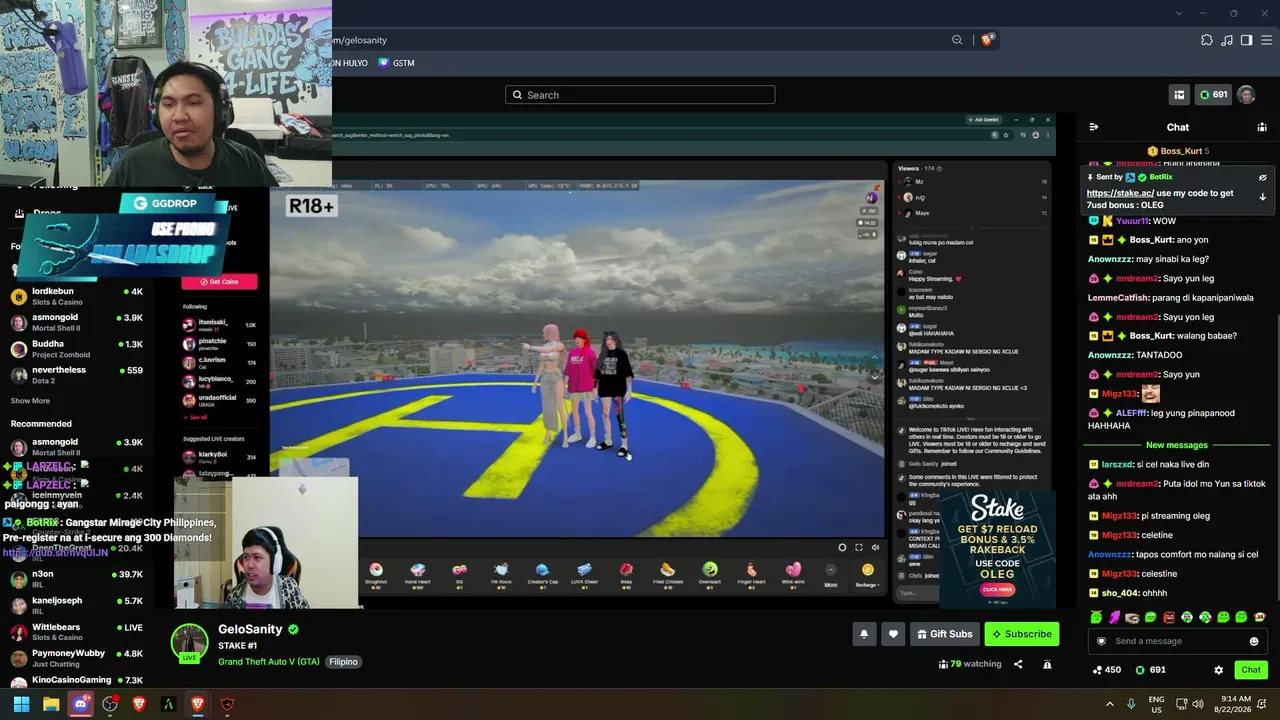Open File Explorer from taskbar
This screenshot has width=1280, height=720.
[51, 704]
